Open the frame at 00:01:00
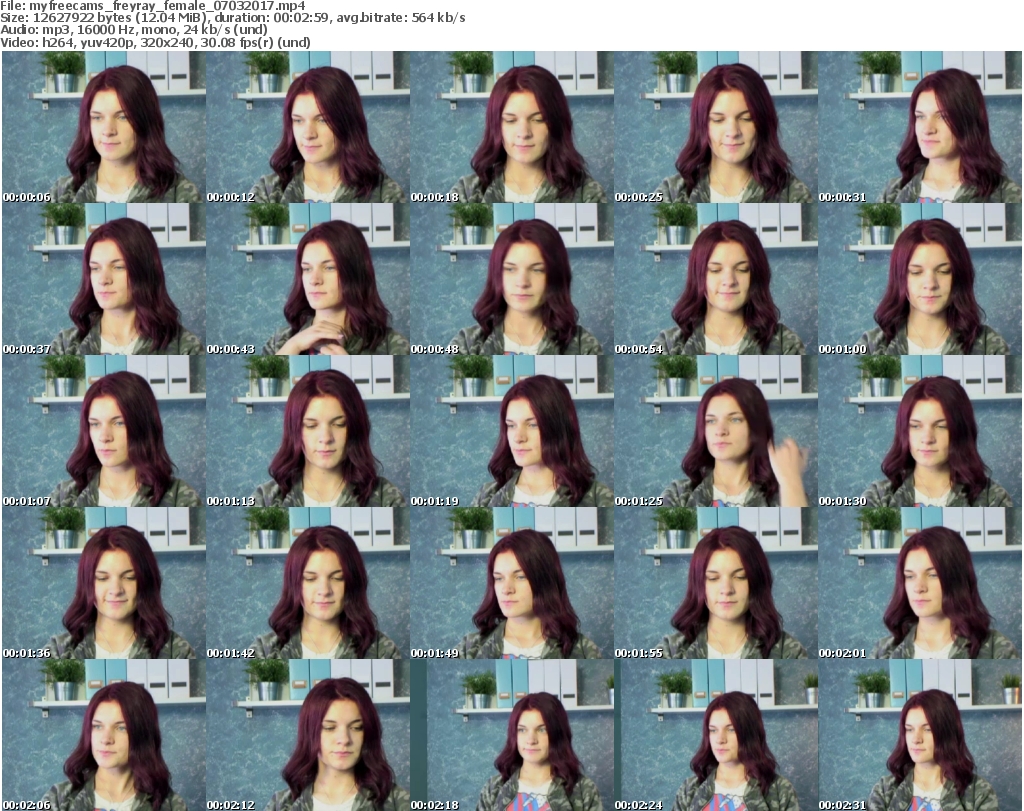 920,279
